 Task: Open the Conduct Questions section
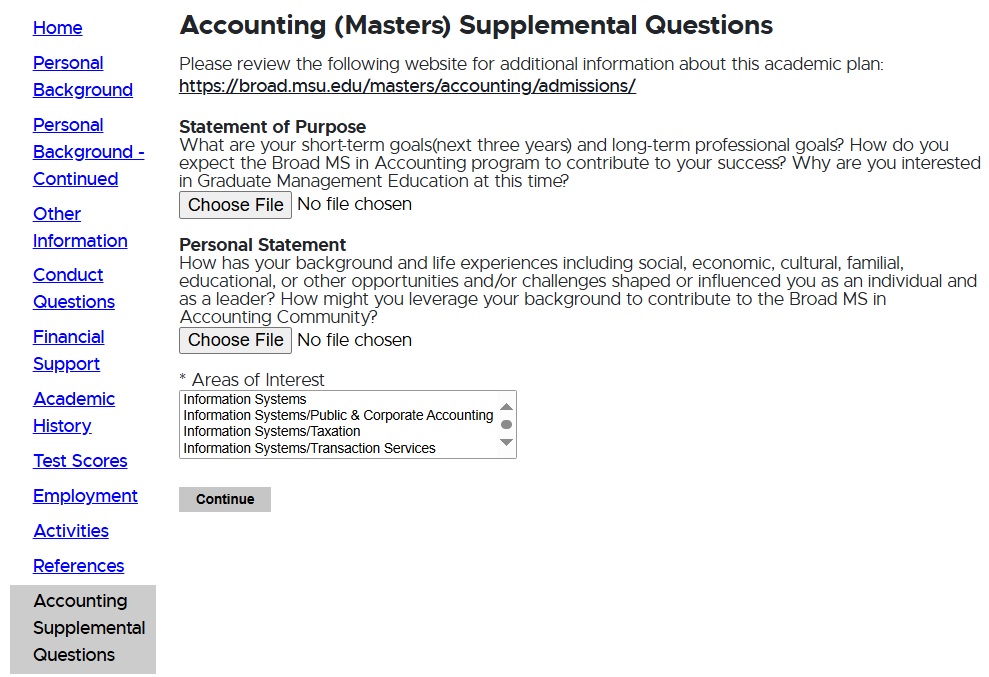tap(73, 288)
